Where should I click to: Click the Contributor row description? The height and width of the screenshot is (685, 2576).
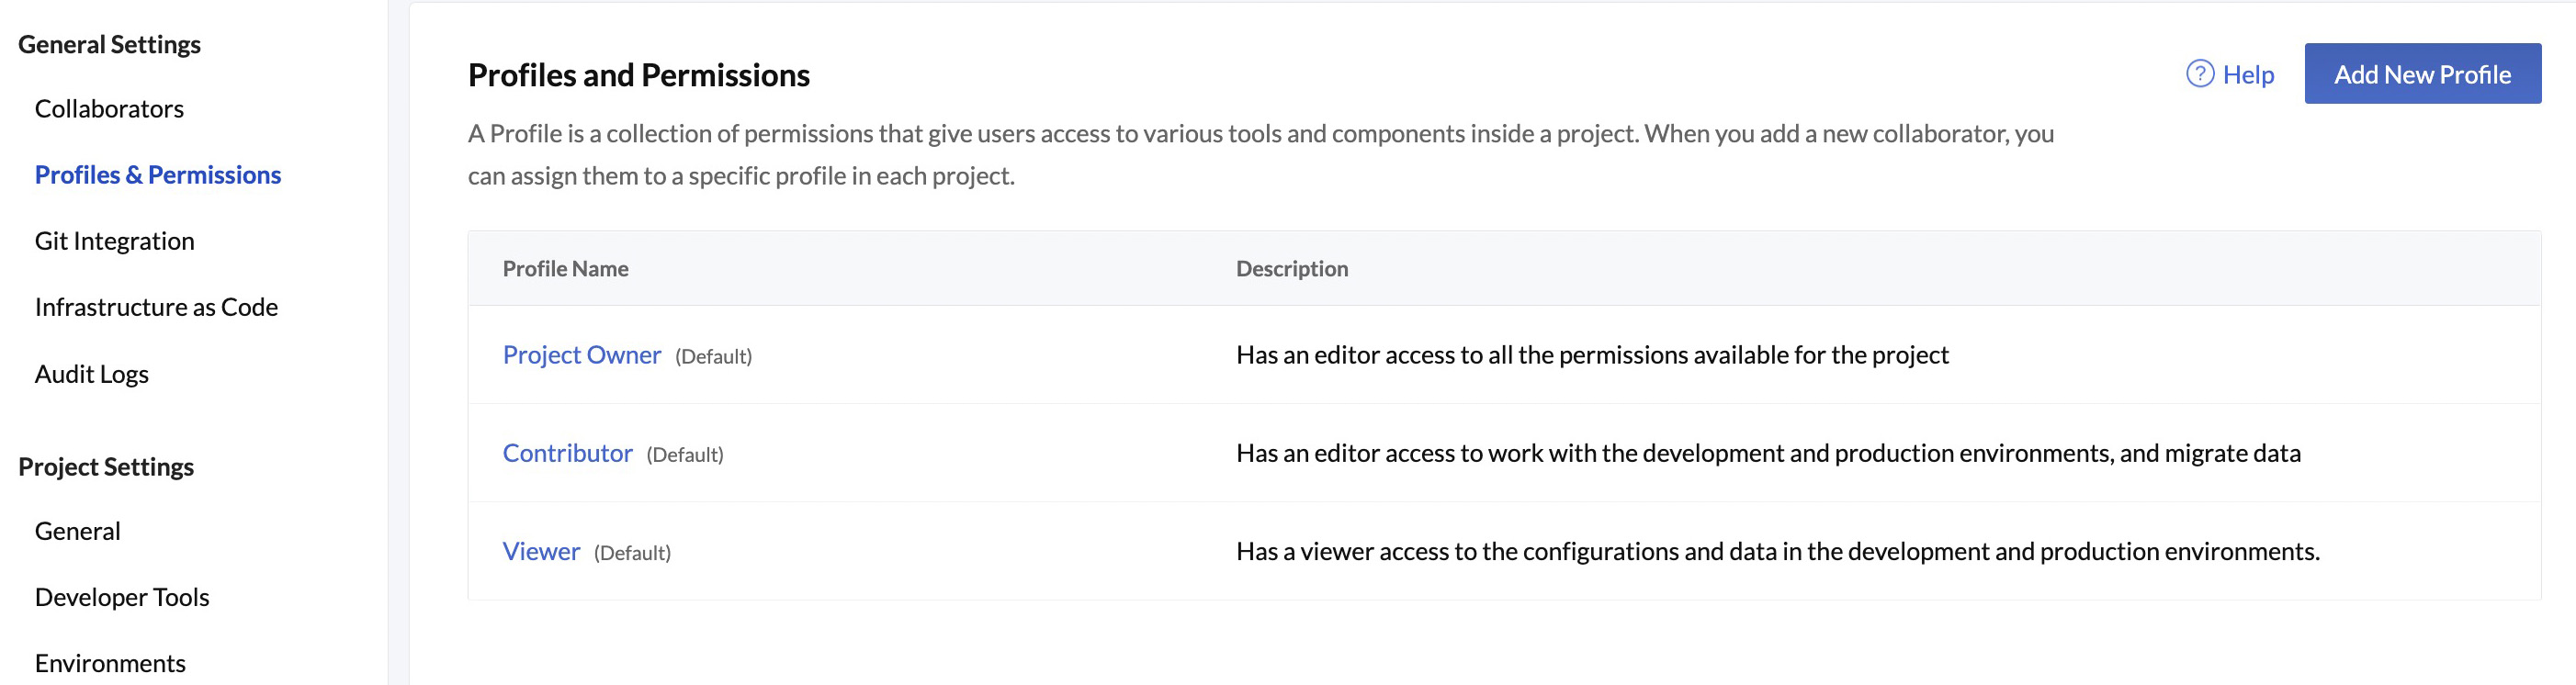tap(1767, 453)
